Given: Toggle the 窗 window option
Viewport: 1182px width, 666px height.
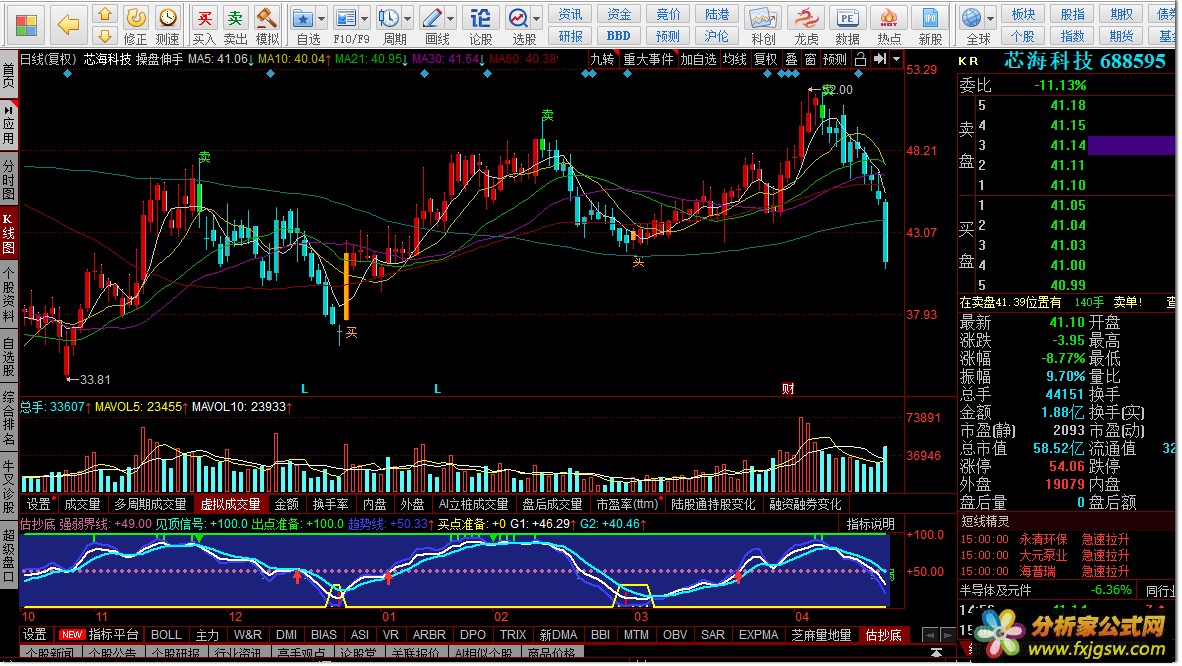Looking at the screenshot, I should coord(810,59).
